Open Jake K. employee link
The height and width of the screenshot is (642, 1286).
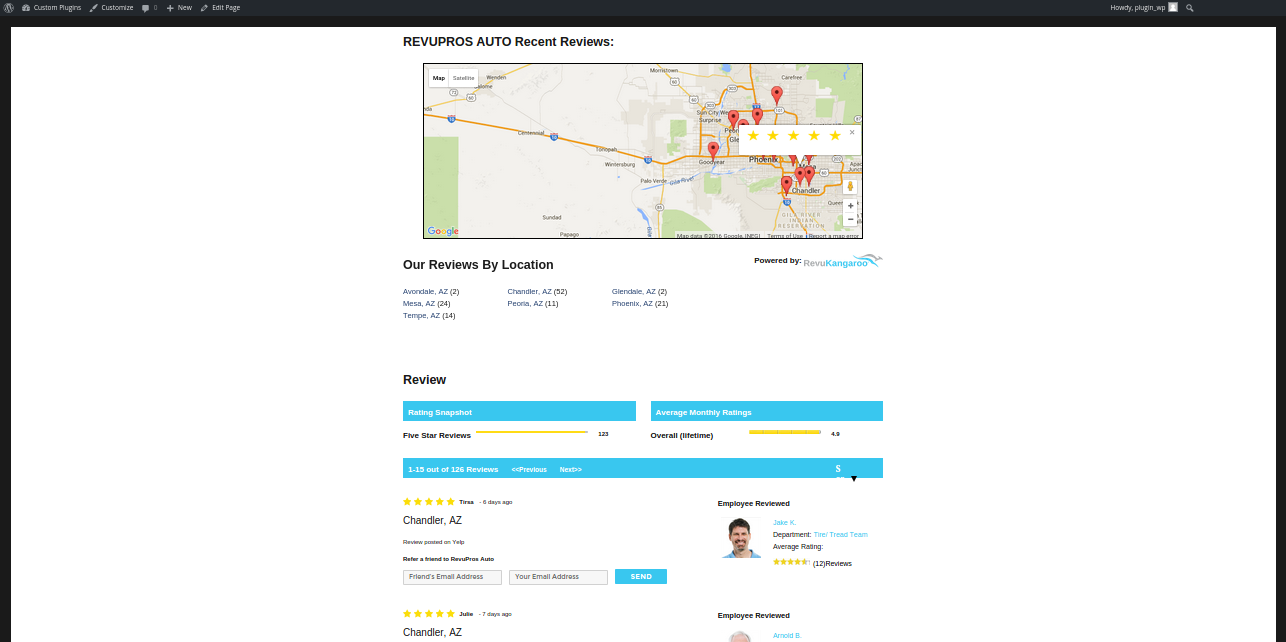(x=784, y=523)
